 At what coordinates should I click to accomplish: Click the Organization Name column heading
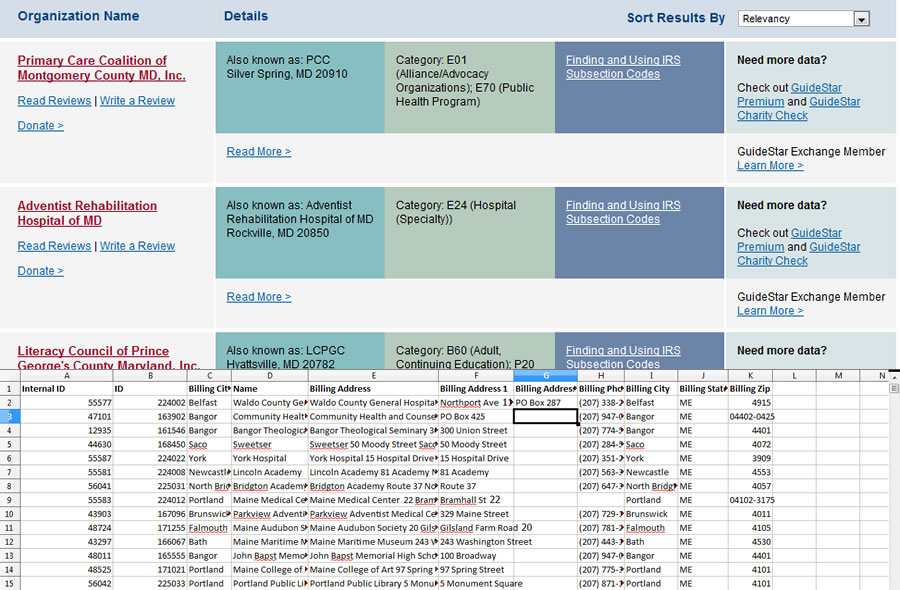78,16
